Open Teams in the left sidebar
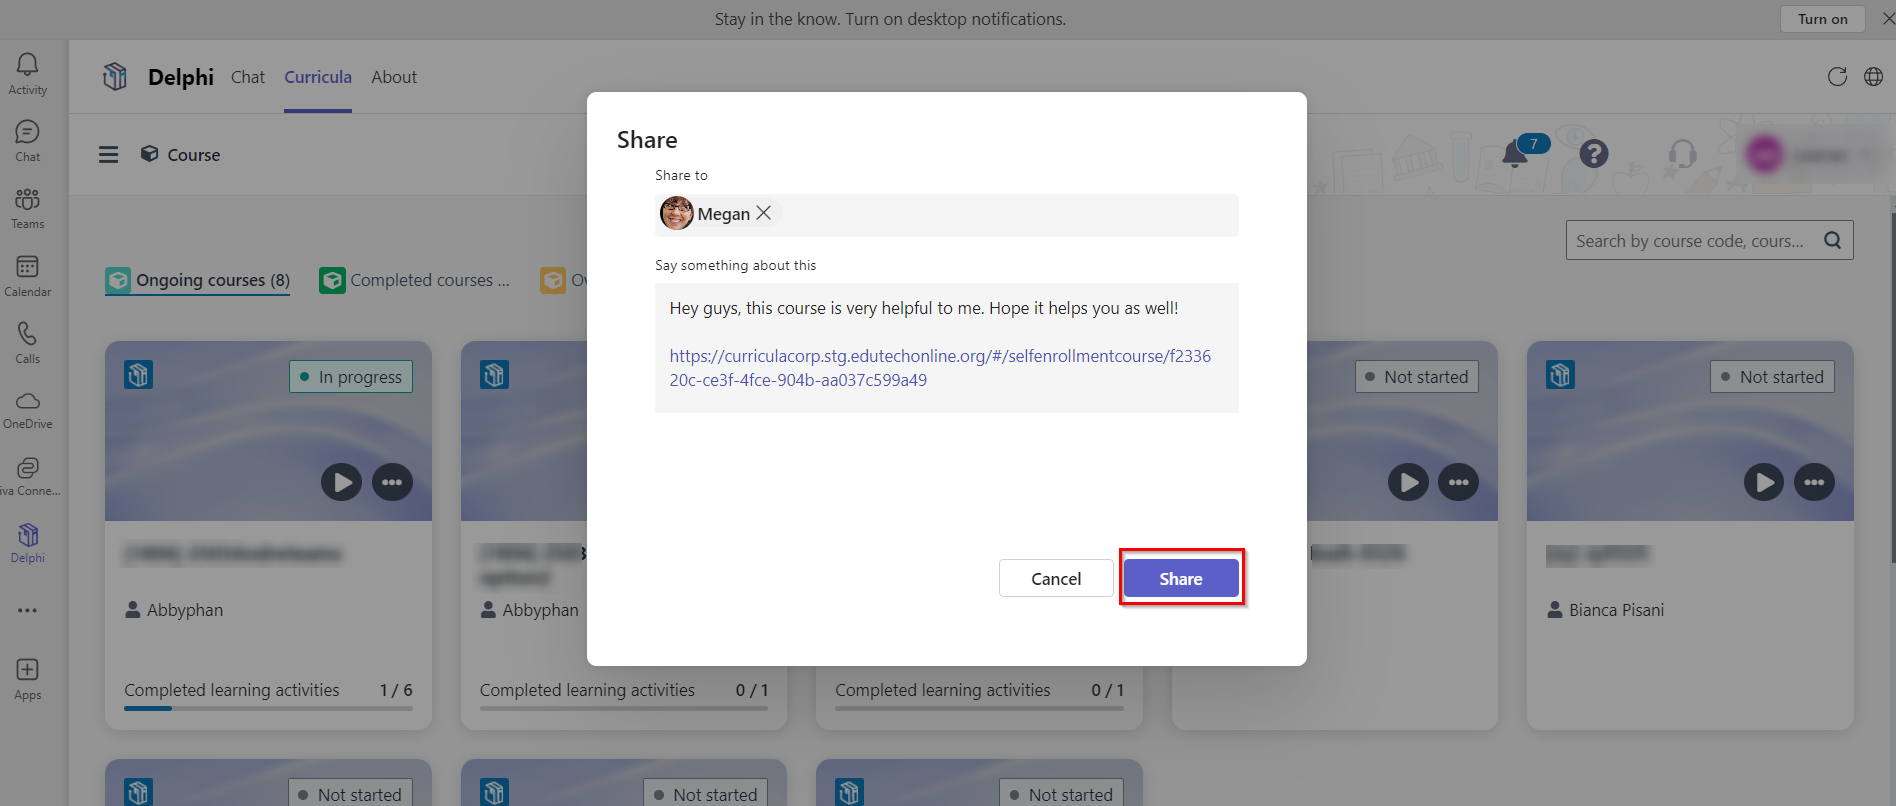This screenshot has width=1896, height=806. [27, 208]
